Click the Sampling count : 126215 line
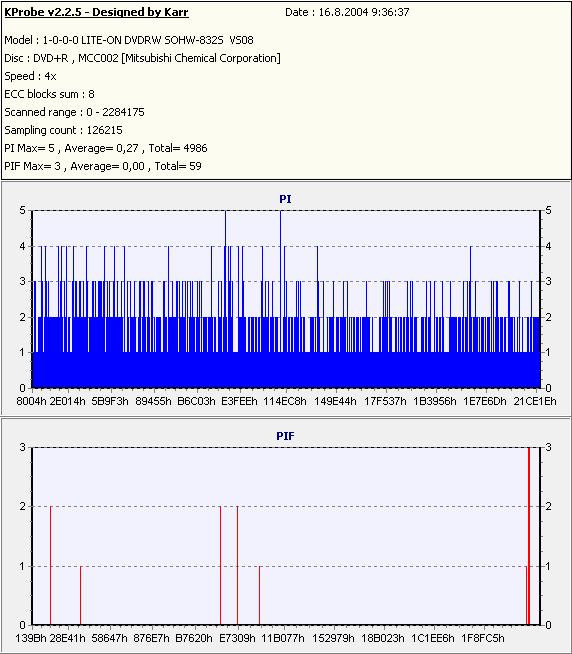 [63, 130]
